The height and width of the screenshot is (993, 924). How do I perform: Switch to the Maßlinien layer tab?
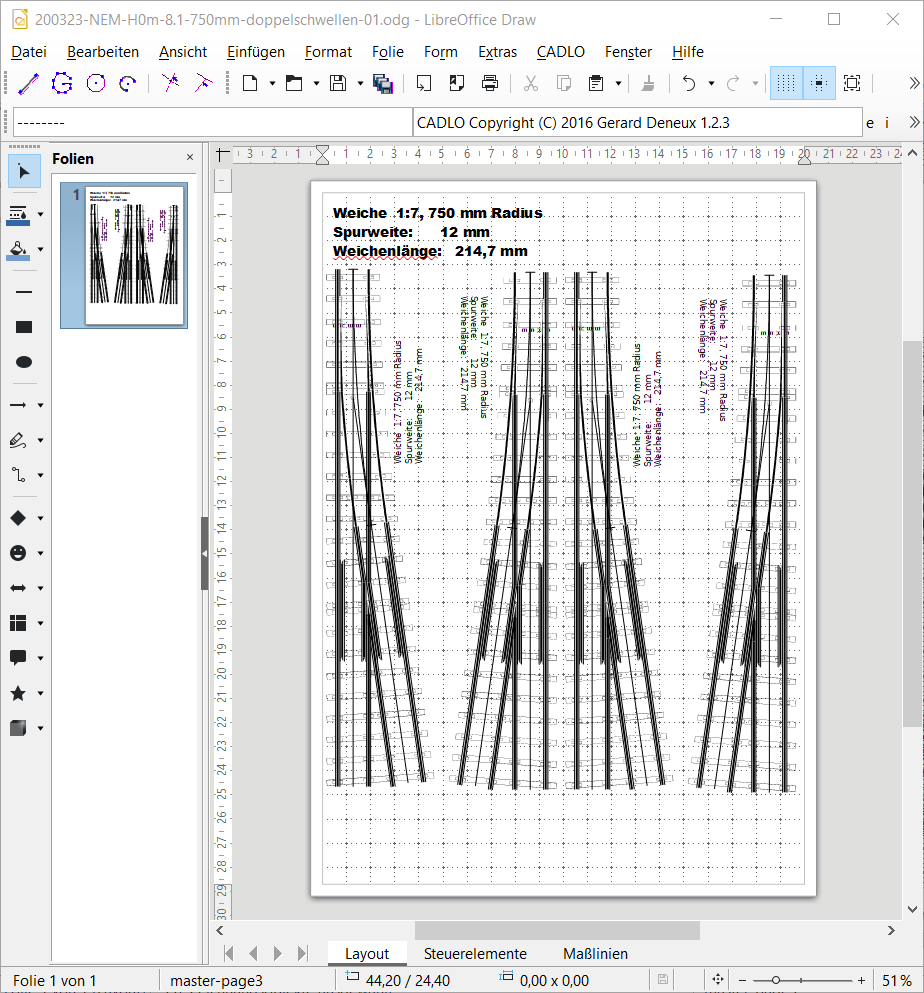tap(595, 954)
